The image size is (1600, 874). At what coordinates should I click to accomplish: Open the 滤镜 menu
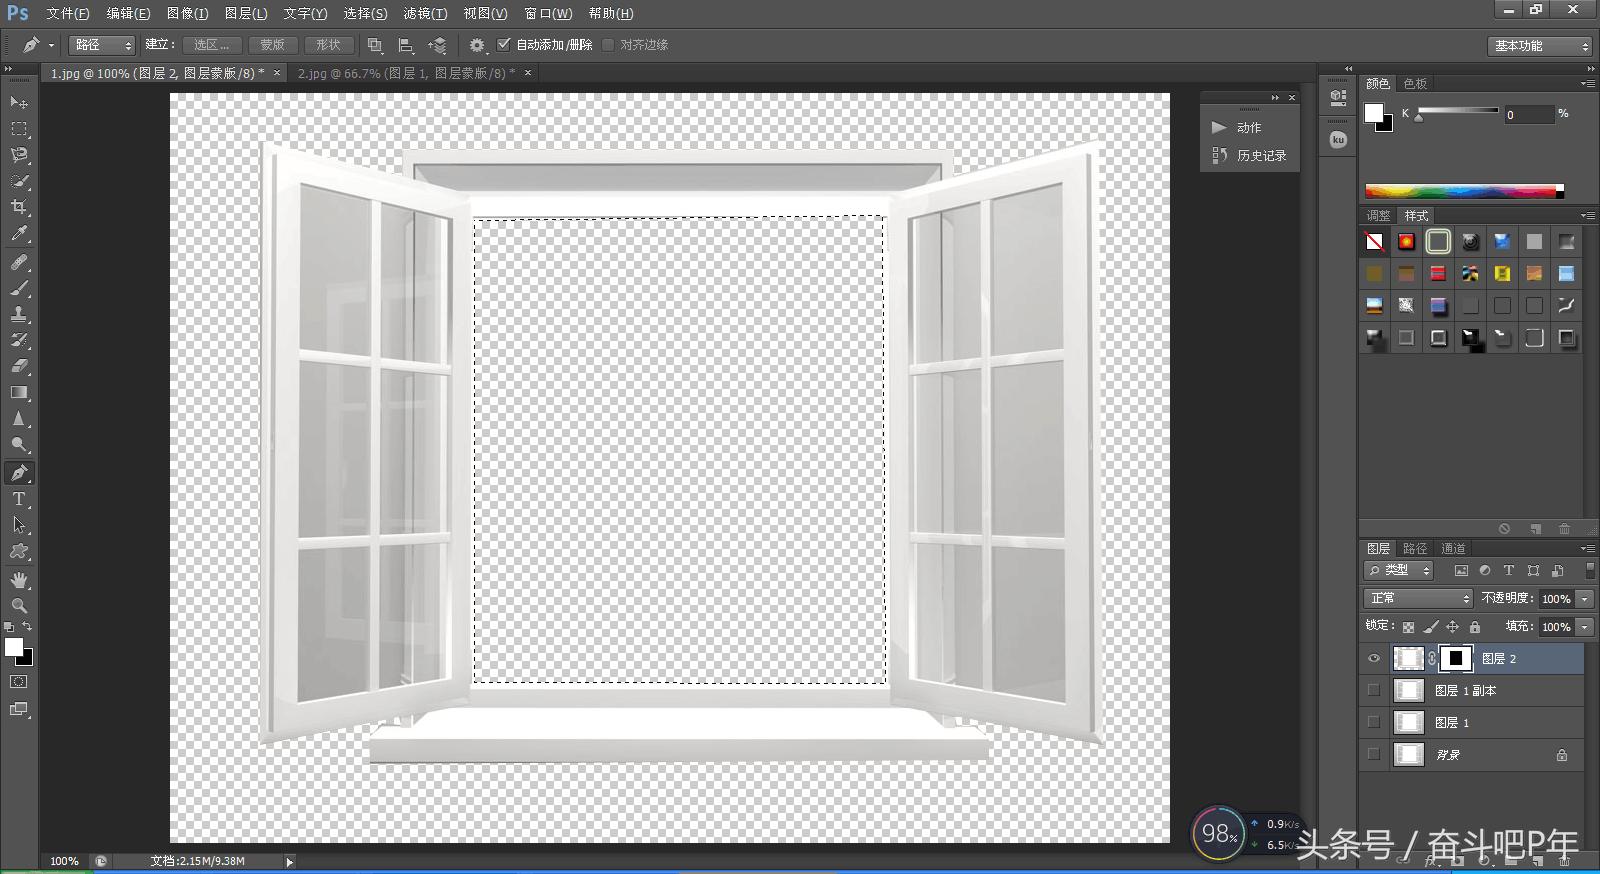(x=425, y=13)
